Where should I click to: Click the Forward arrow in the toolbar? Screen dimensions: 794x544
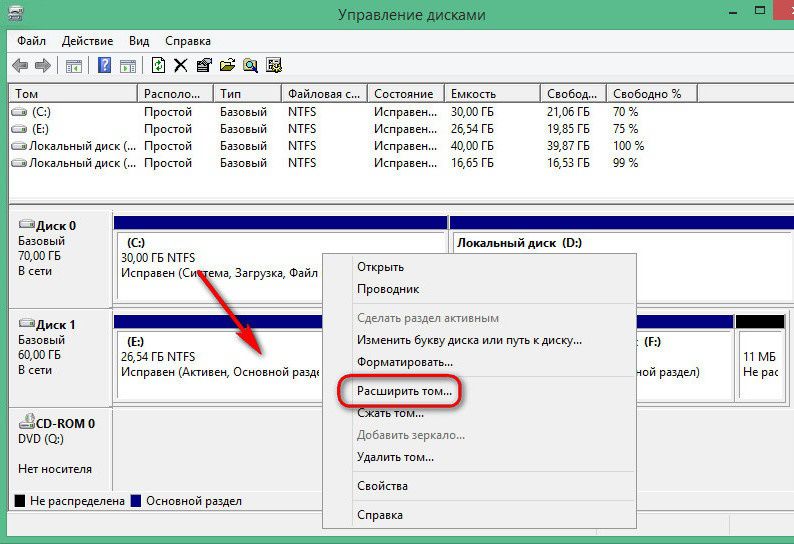point(43,66)
